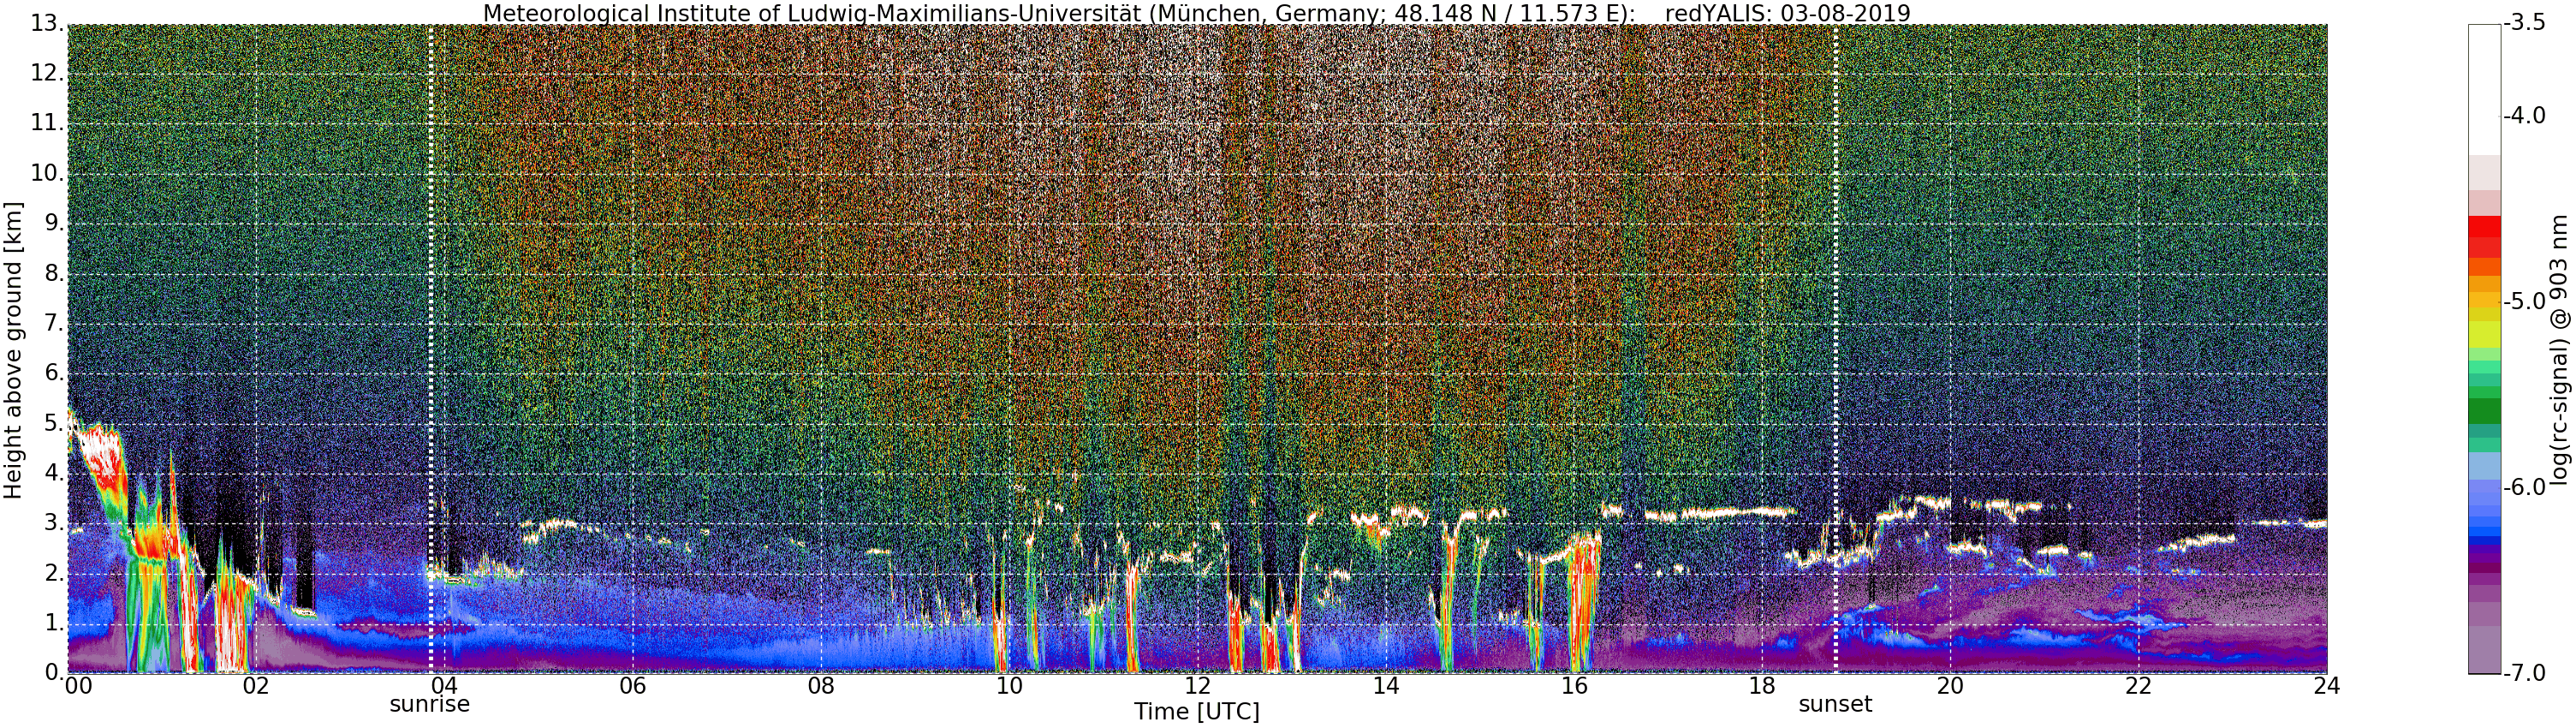Click the '10' time tick label on the time axis

click(x=1009, y=686)
